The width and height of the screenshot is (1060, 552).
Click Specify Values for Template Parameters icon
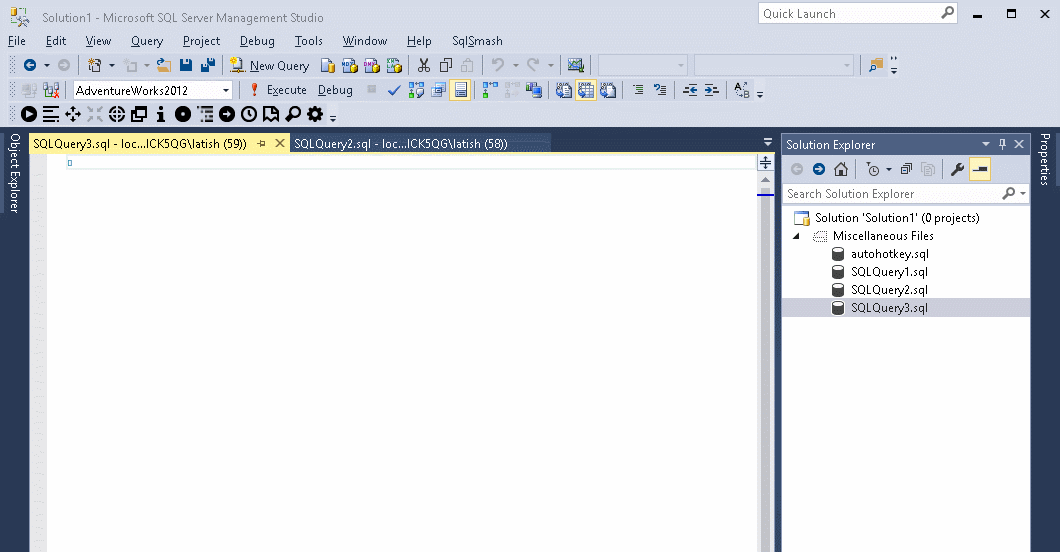click(x=742, y=90)
